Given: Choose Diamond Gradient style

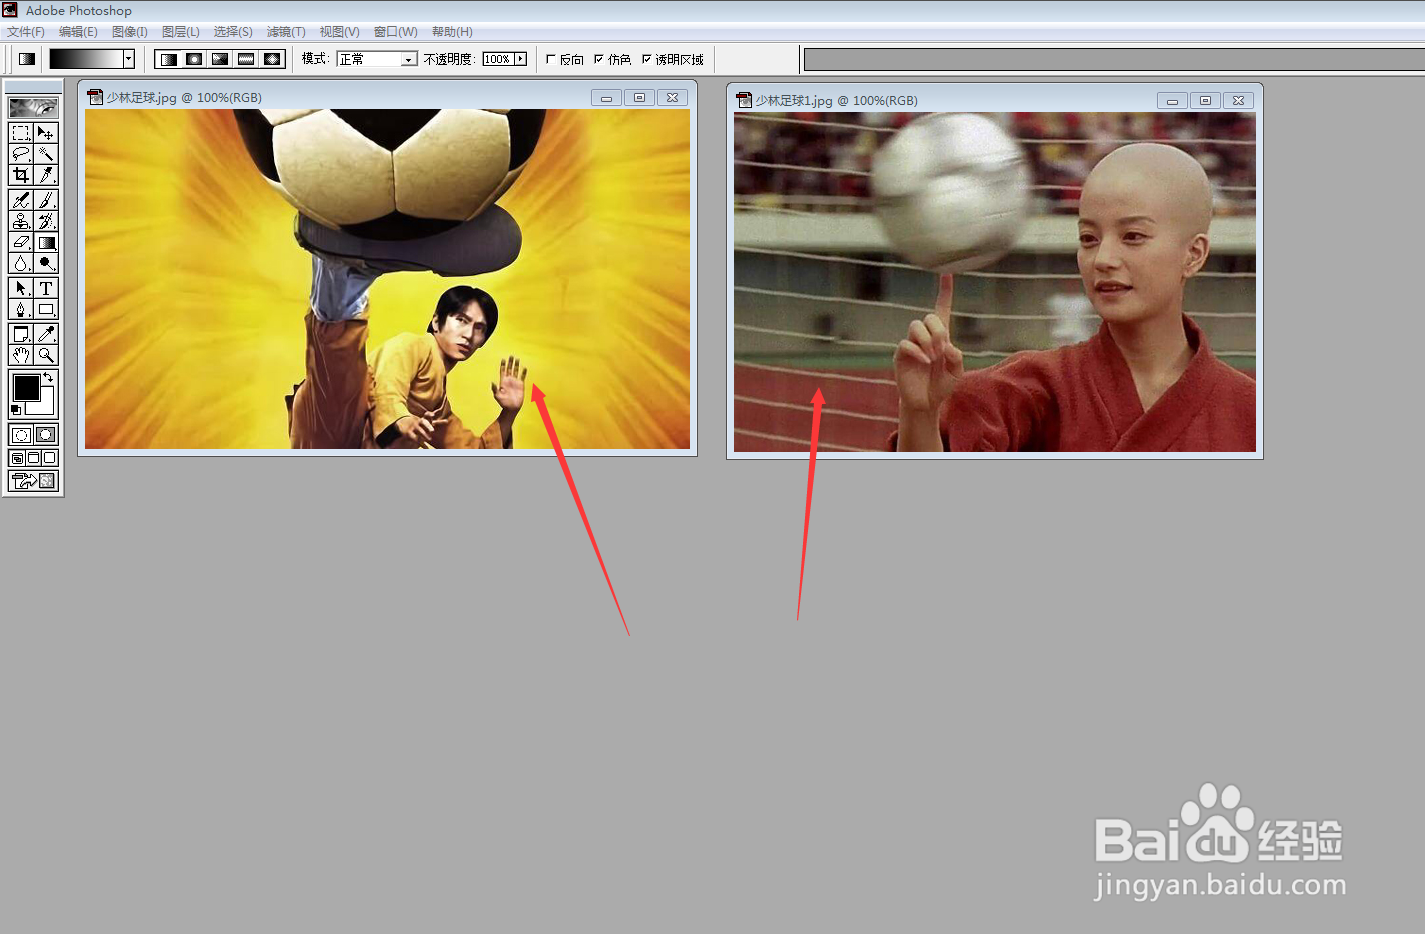Looking at the screenshot, I should click(x=273, y=59).
